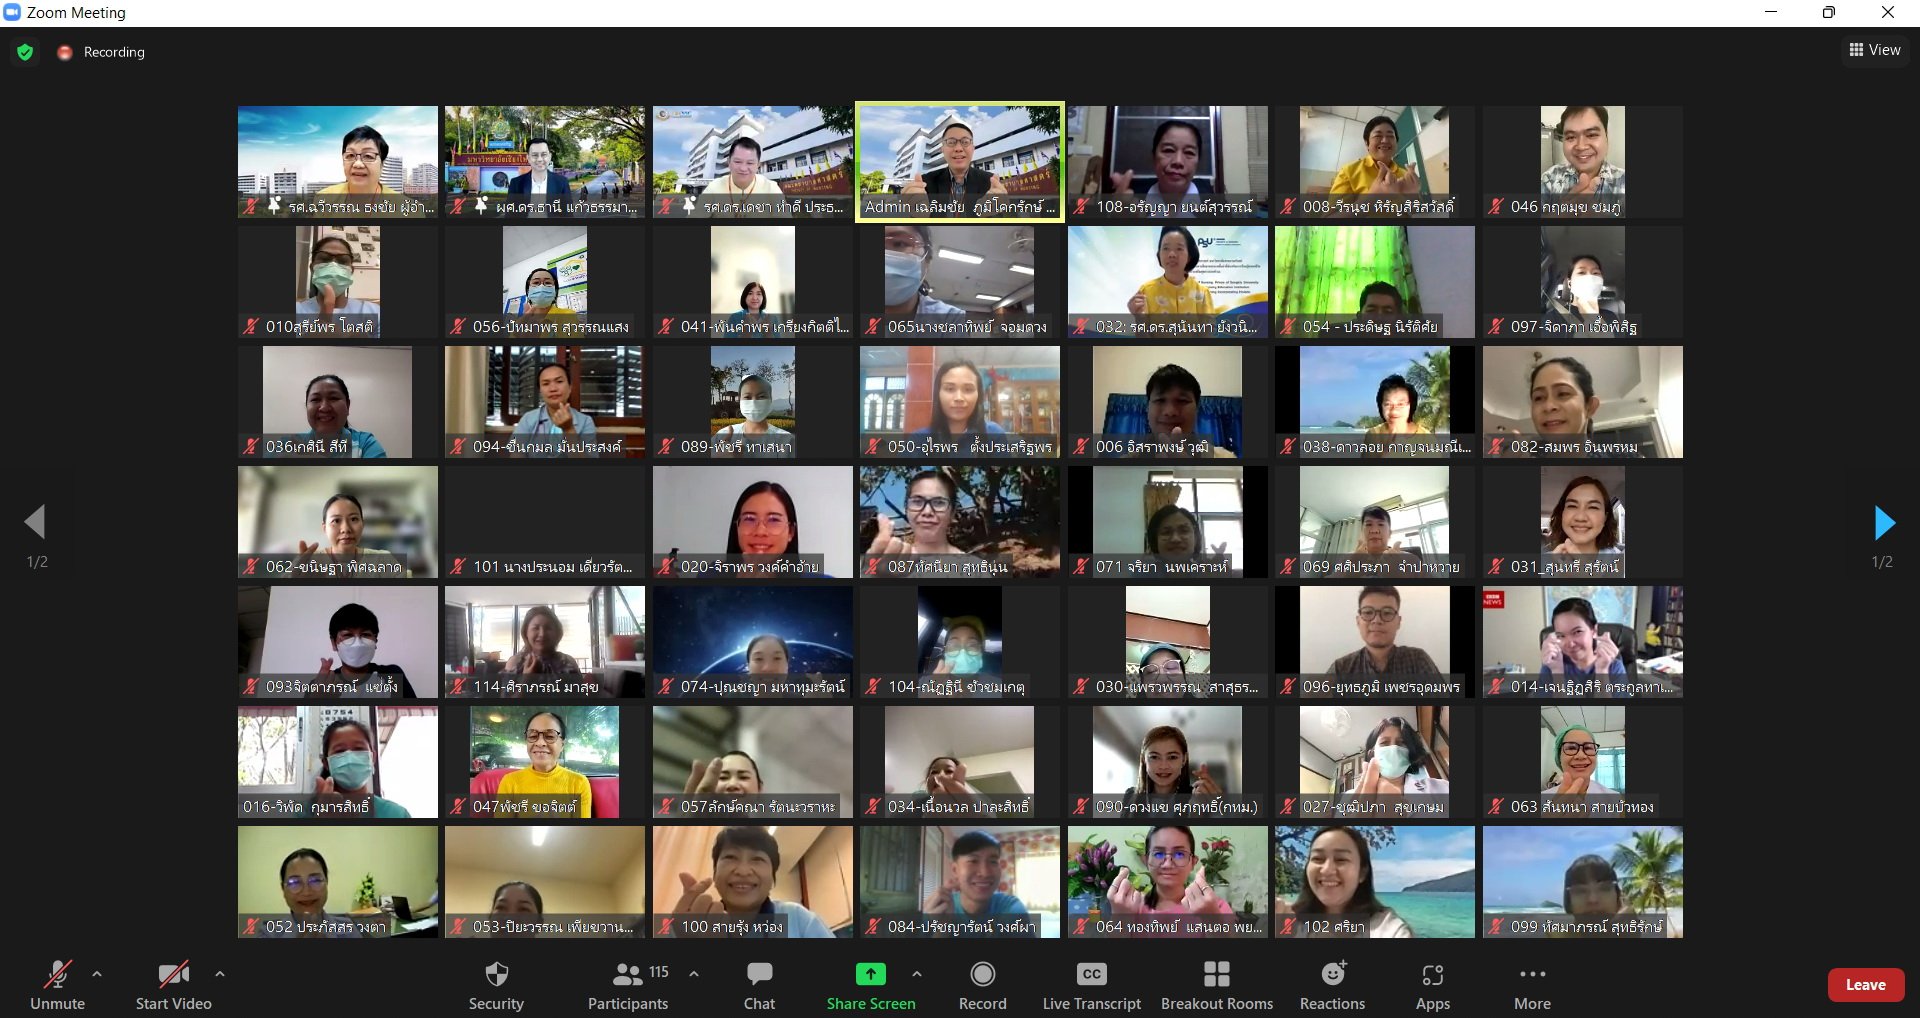Image resolution: width=1920 pixels, height=1018 pixels.
Task: Click green encryption shield icon
Action: pyautogui.click(x=25, y=52)
